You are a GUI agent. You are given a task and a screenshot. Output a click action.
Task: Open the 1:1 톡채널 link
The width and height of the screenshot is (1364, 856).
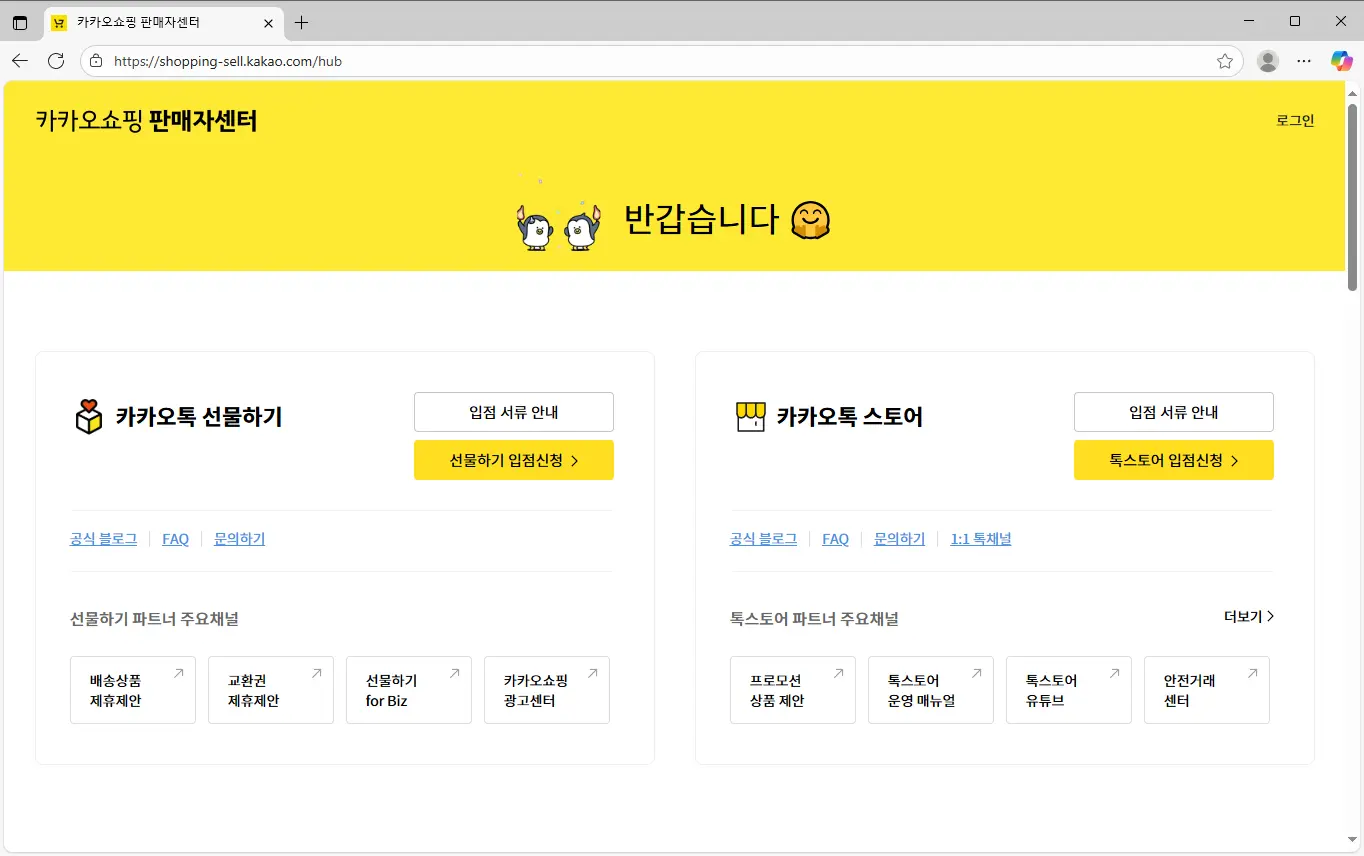point(980,539)
